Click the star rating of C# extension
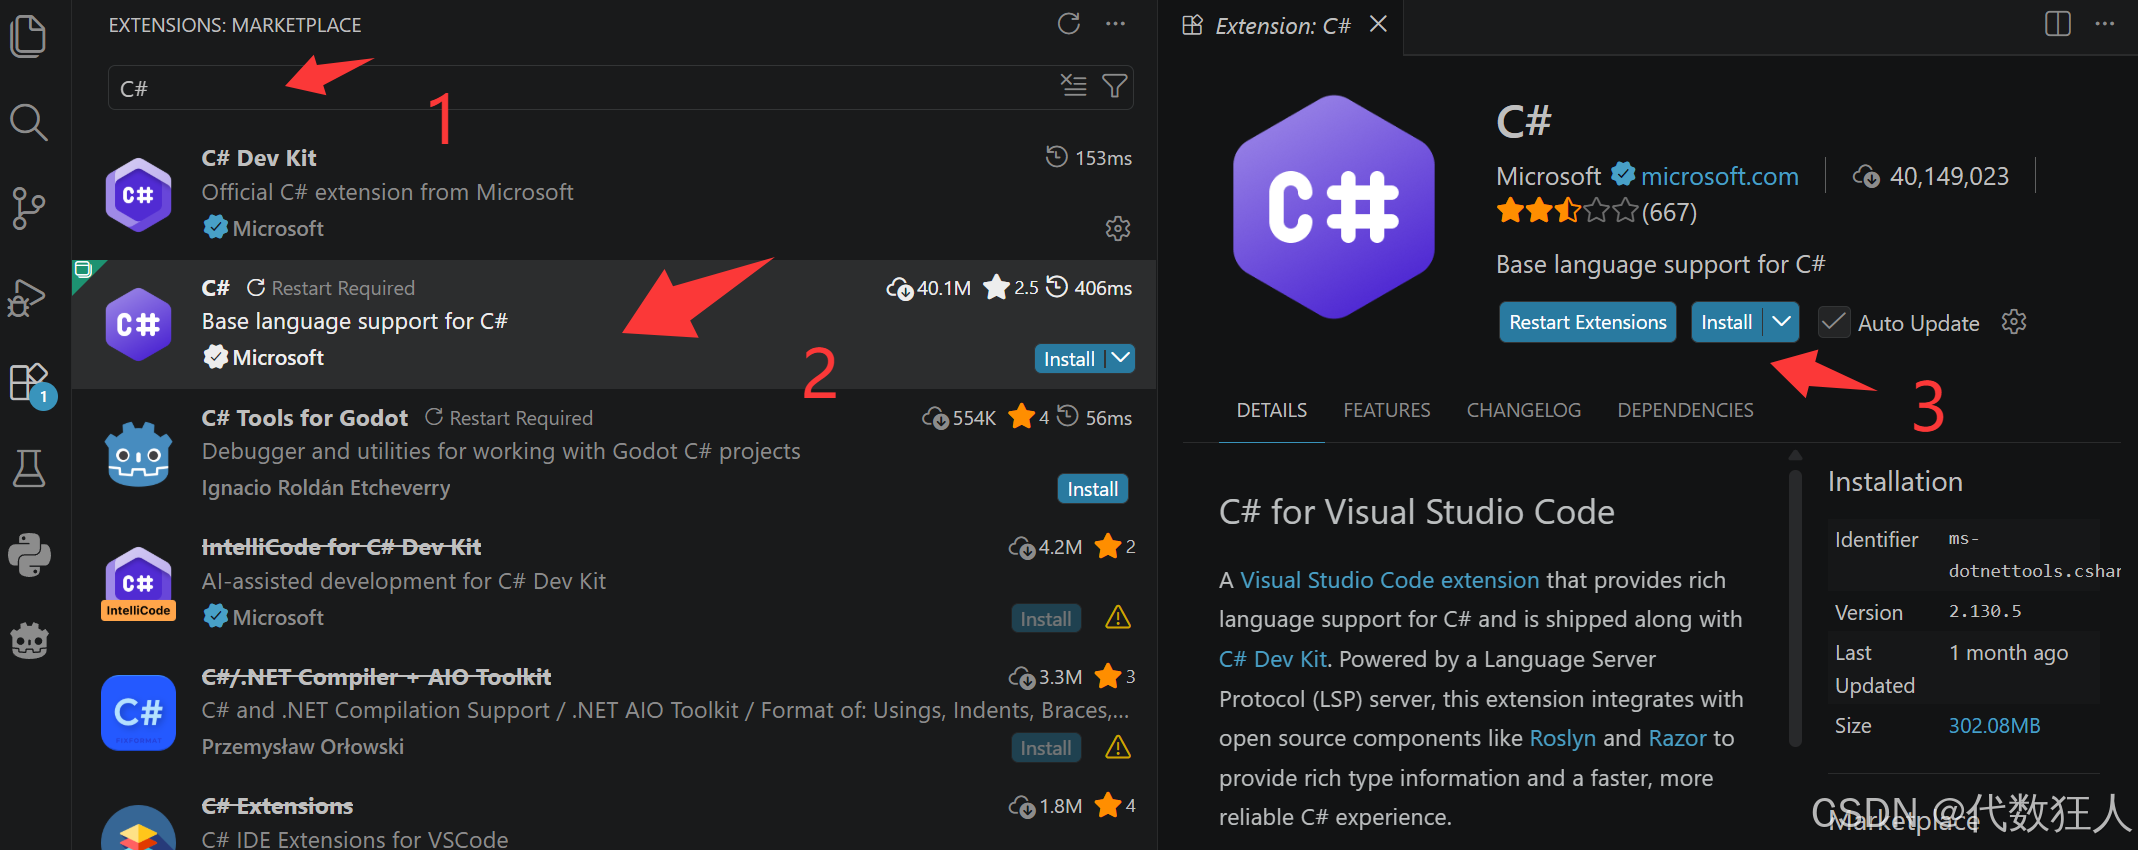 click(1566, 211)
